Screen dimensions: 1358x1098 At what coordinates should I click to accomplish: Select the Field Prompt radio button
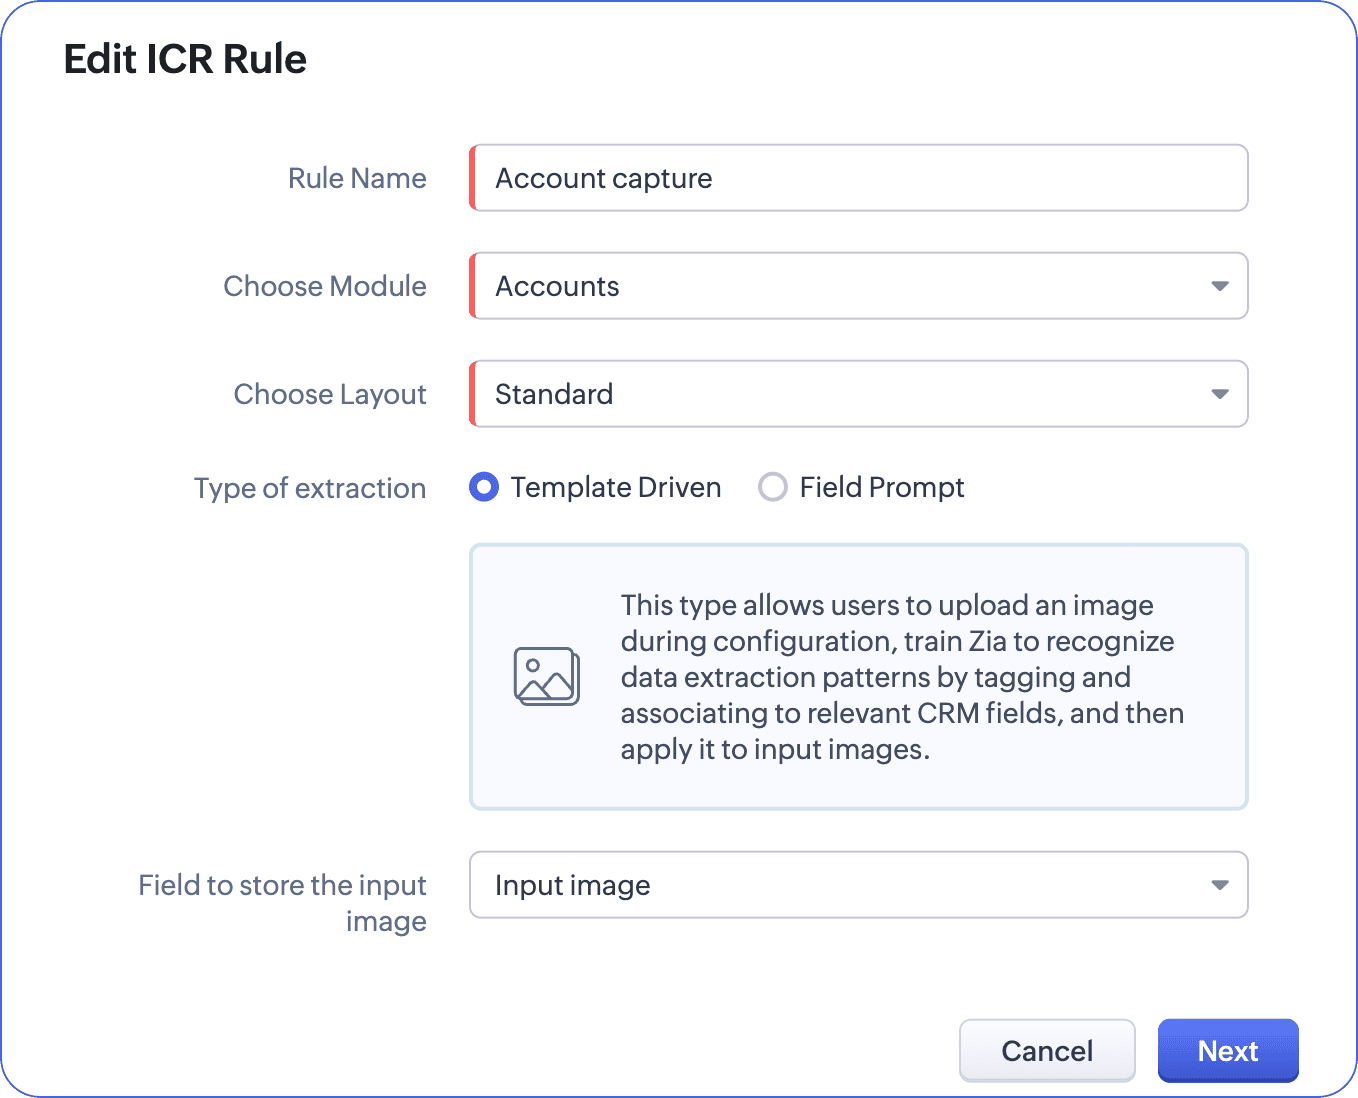click(772, 487)
